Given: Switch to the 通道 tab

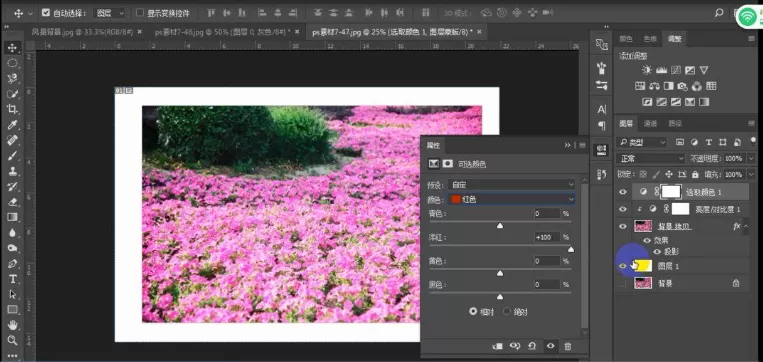Looking at the screenshot, I should click(x=650, y=124).
